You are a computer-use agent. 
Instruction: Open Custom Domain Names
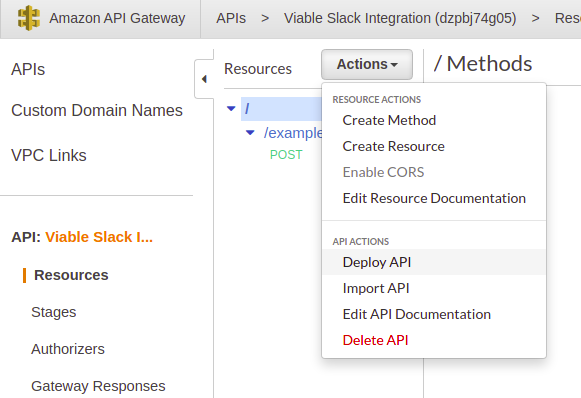pyautogui.click(x=97, y=110)
